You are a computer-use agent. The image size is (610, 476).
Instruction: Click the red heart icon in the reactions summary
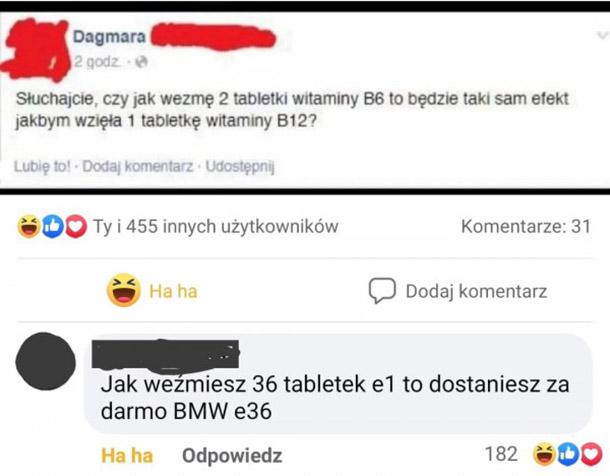click(x=76, y=226)
